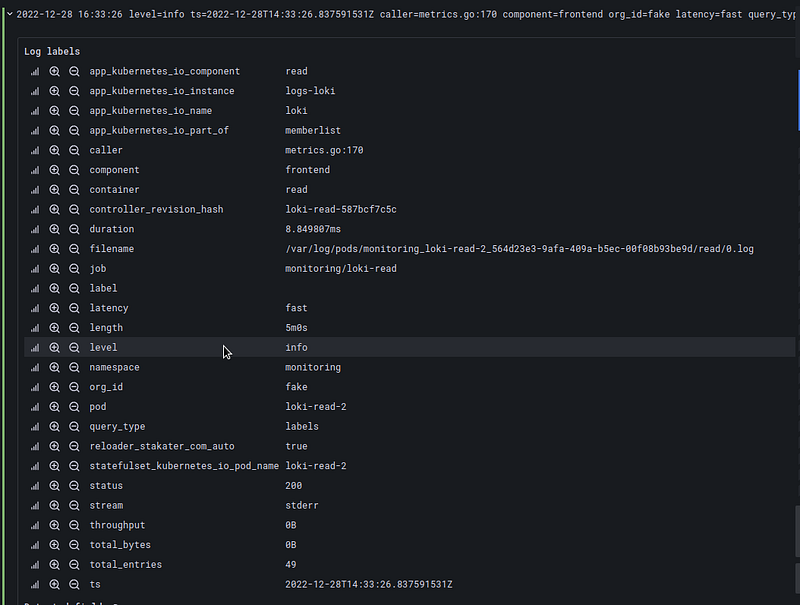Filter out stream stderr value
Screen dimensions: 800x605
[x=74, y=506]
